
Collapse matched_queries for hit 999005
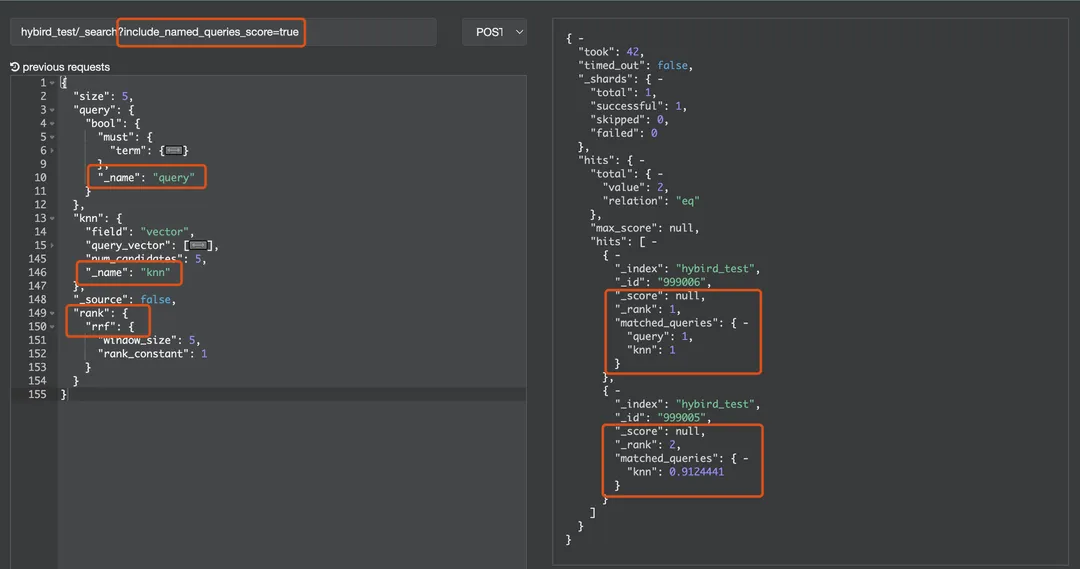(x=745, y=458)
